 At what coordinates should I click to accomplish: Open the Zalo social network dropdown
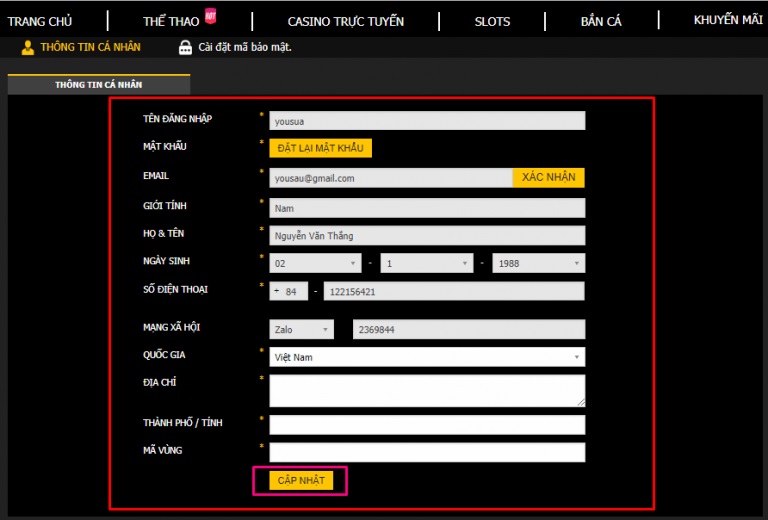[302, 329]
